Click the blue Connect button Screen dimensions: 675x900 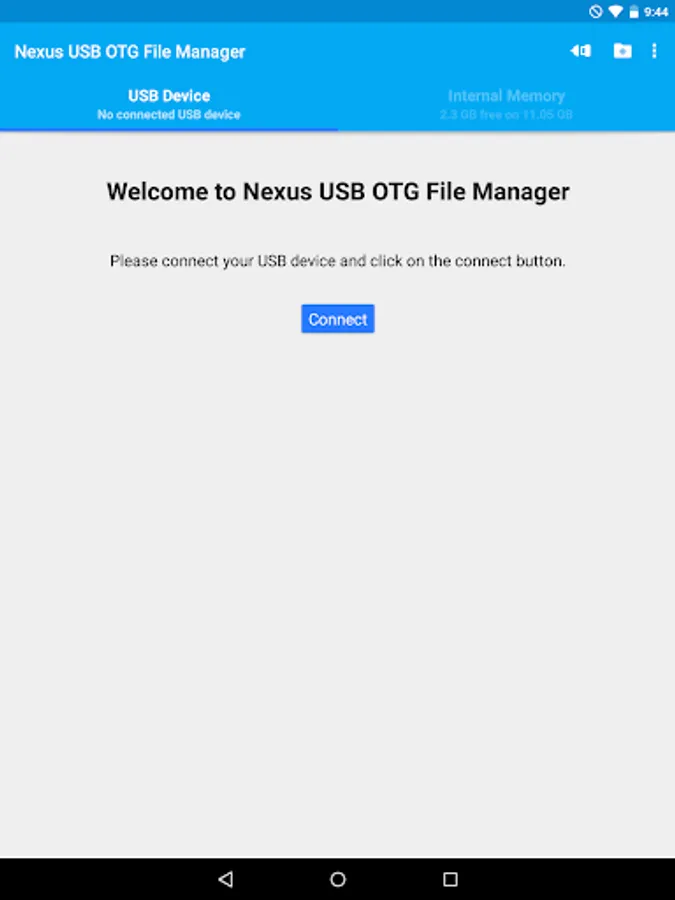point(338,319)
